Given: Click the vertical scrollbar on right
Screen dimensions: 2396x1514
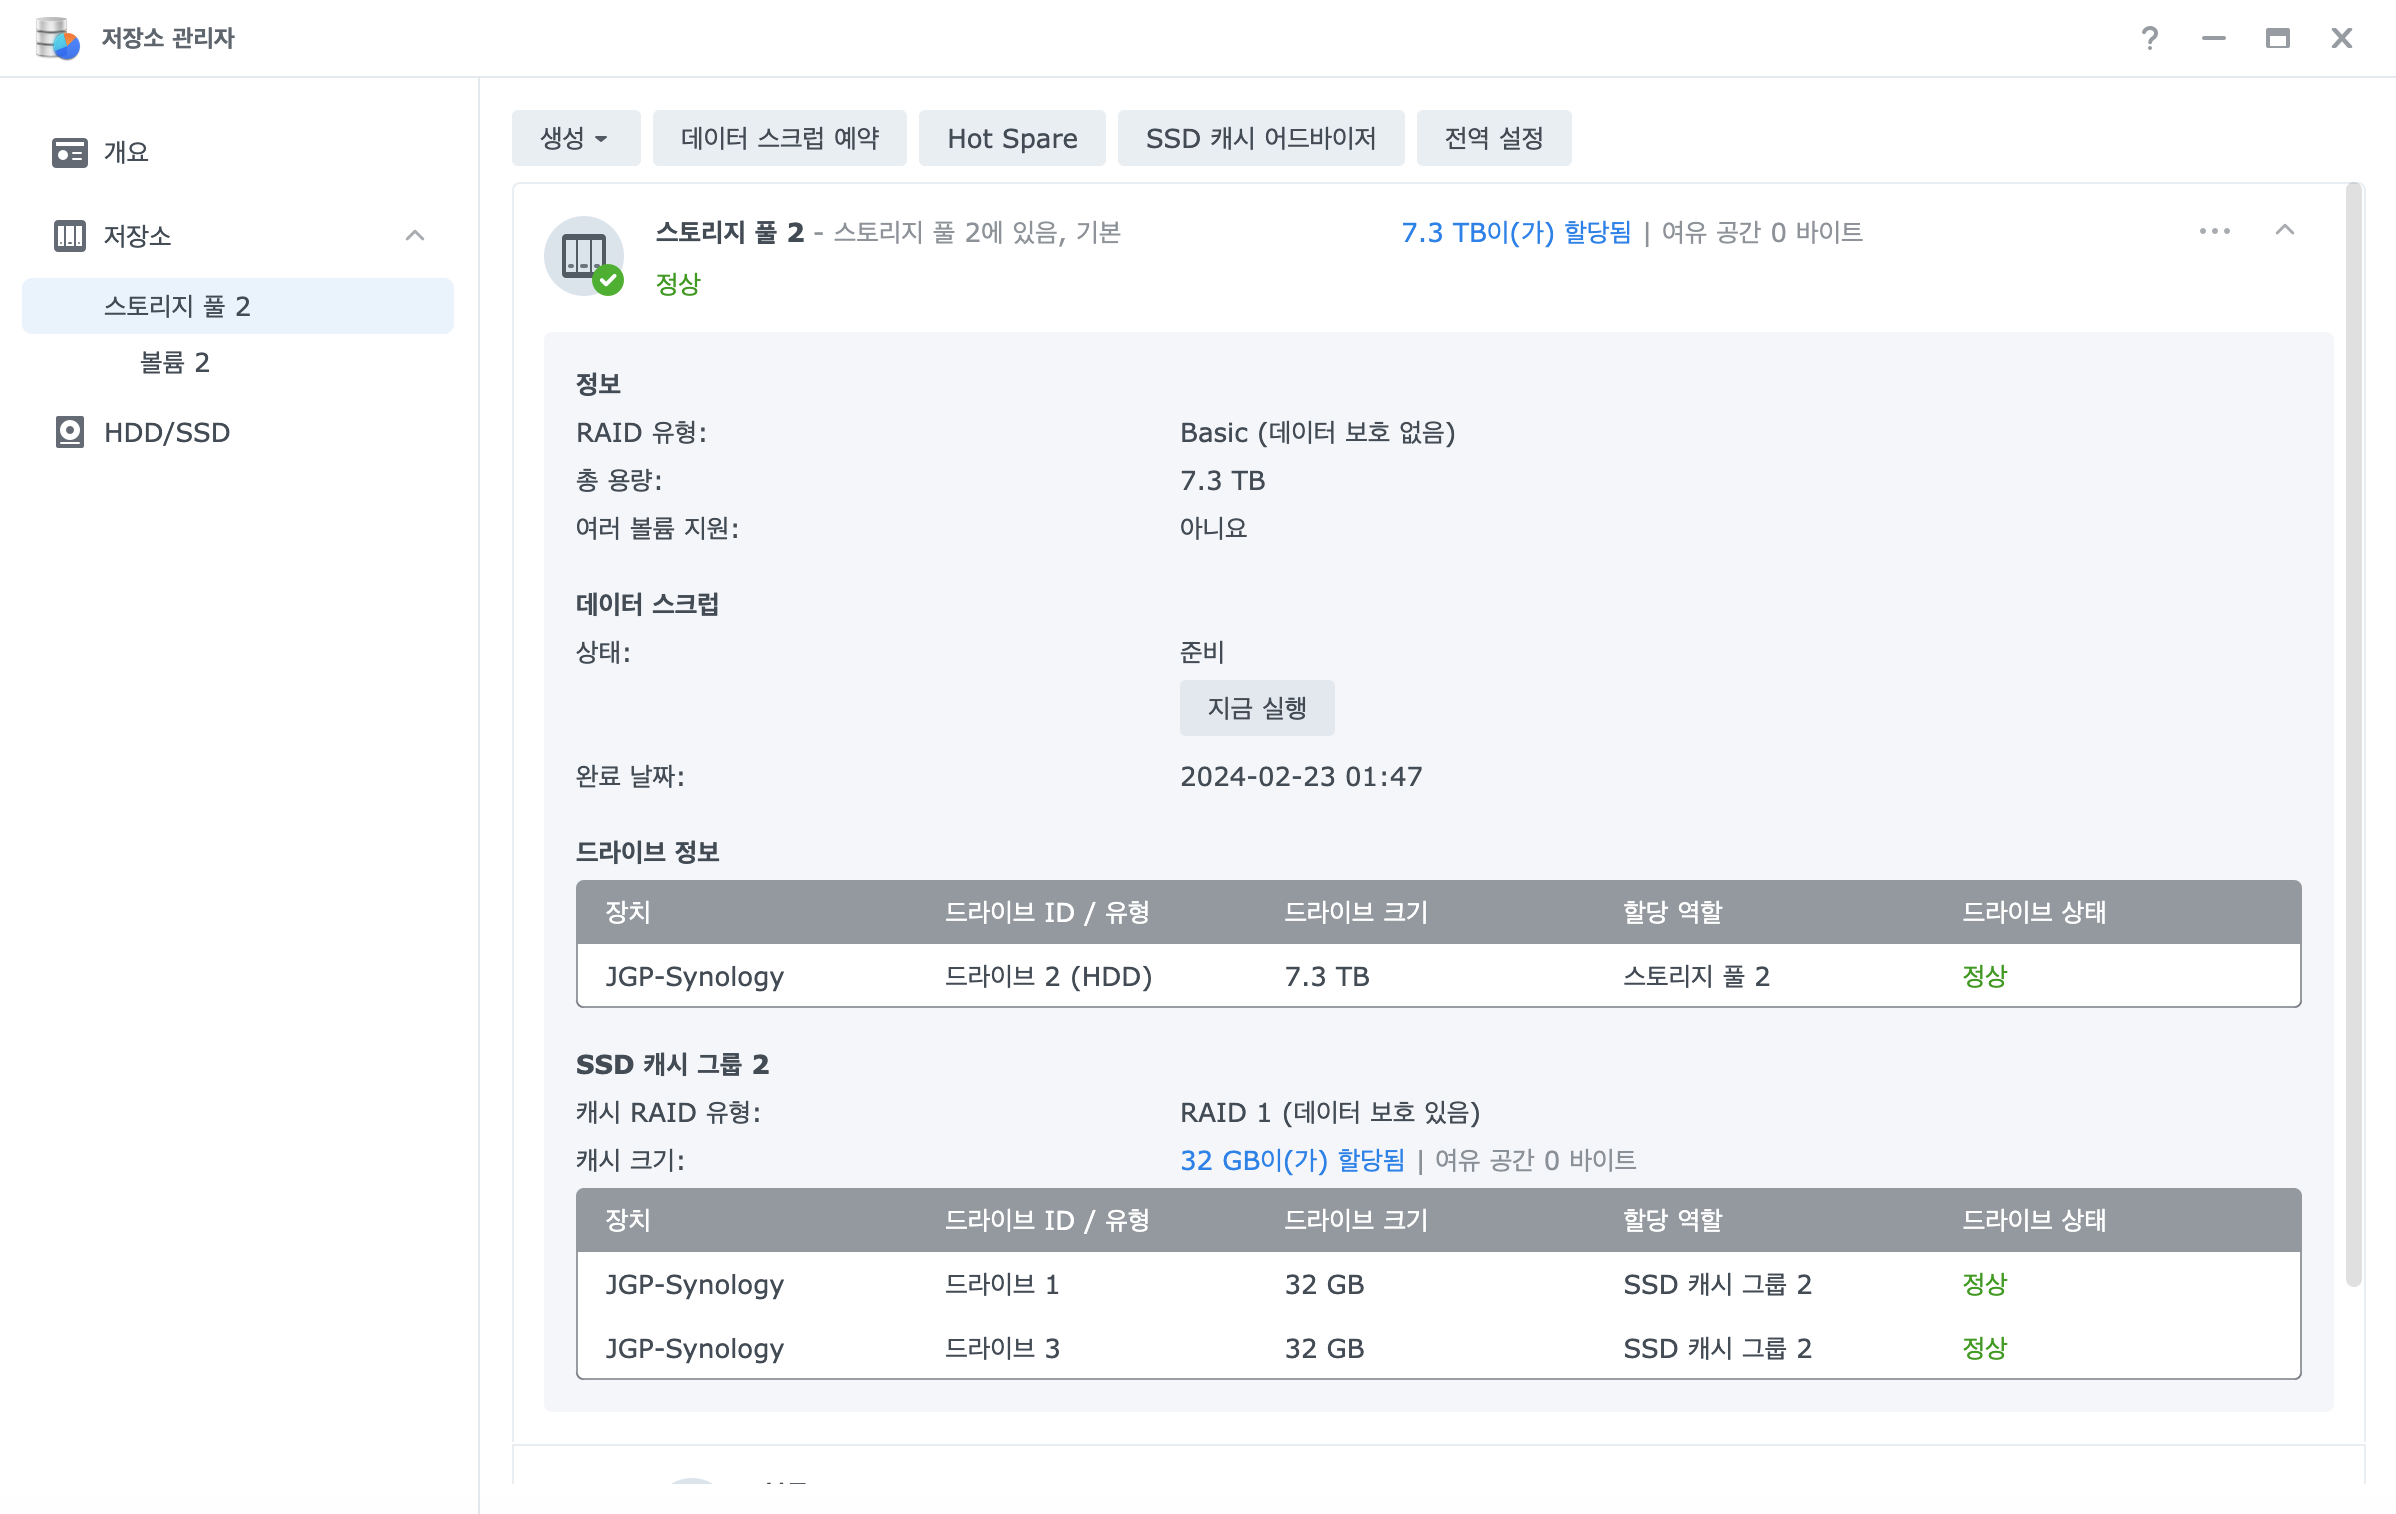Looking at the screenshot, I should pos(2353,734).
